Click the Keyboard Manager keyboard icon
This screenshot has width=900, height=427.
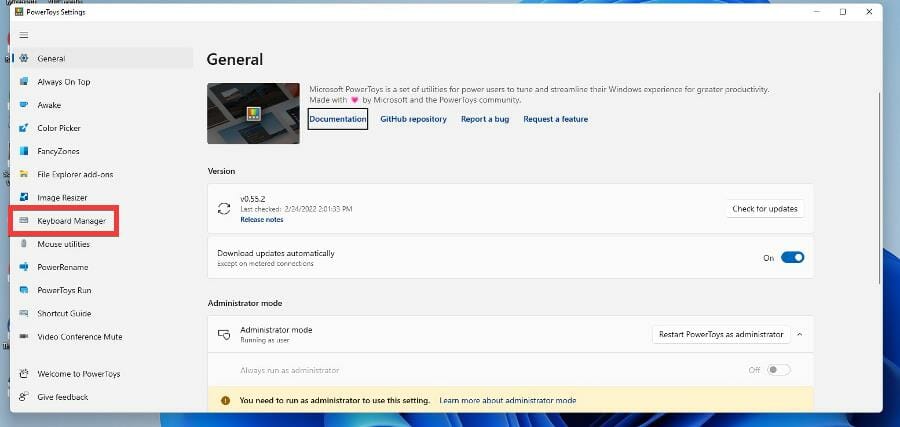pyautogui.click(x=24, y=220)
